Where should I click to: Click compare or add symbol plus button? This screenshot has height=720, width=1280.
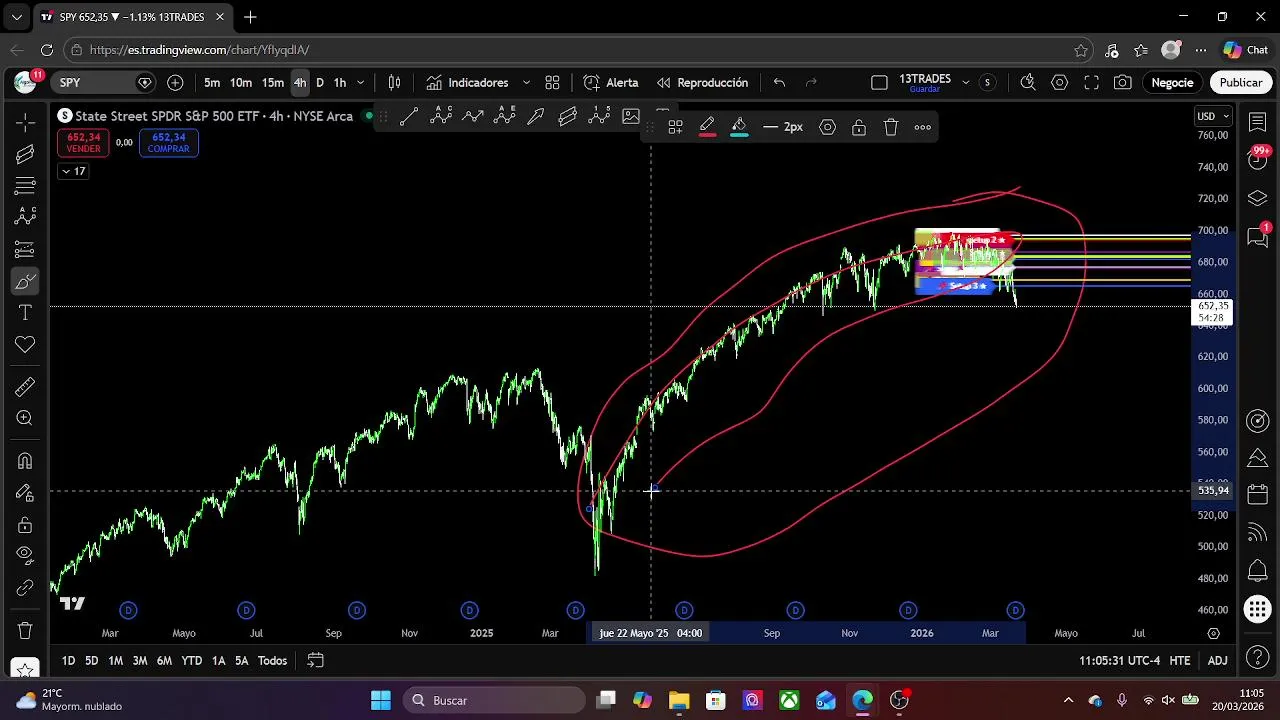click(x=176, y=83)
